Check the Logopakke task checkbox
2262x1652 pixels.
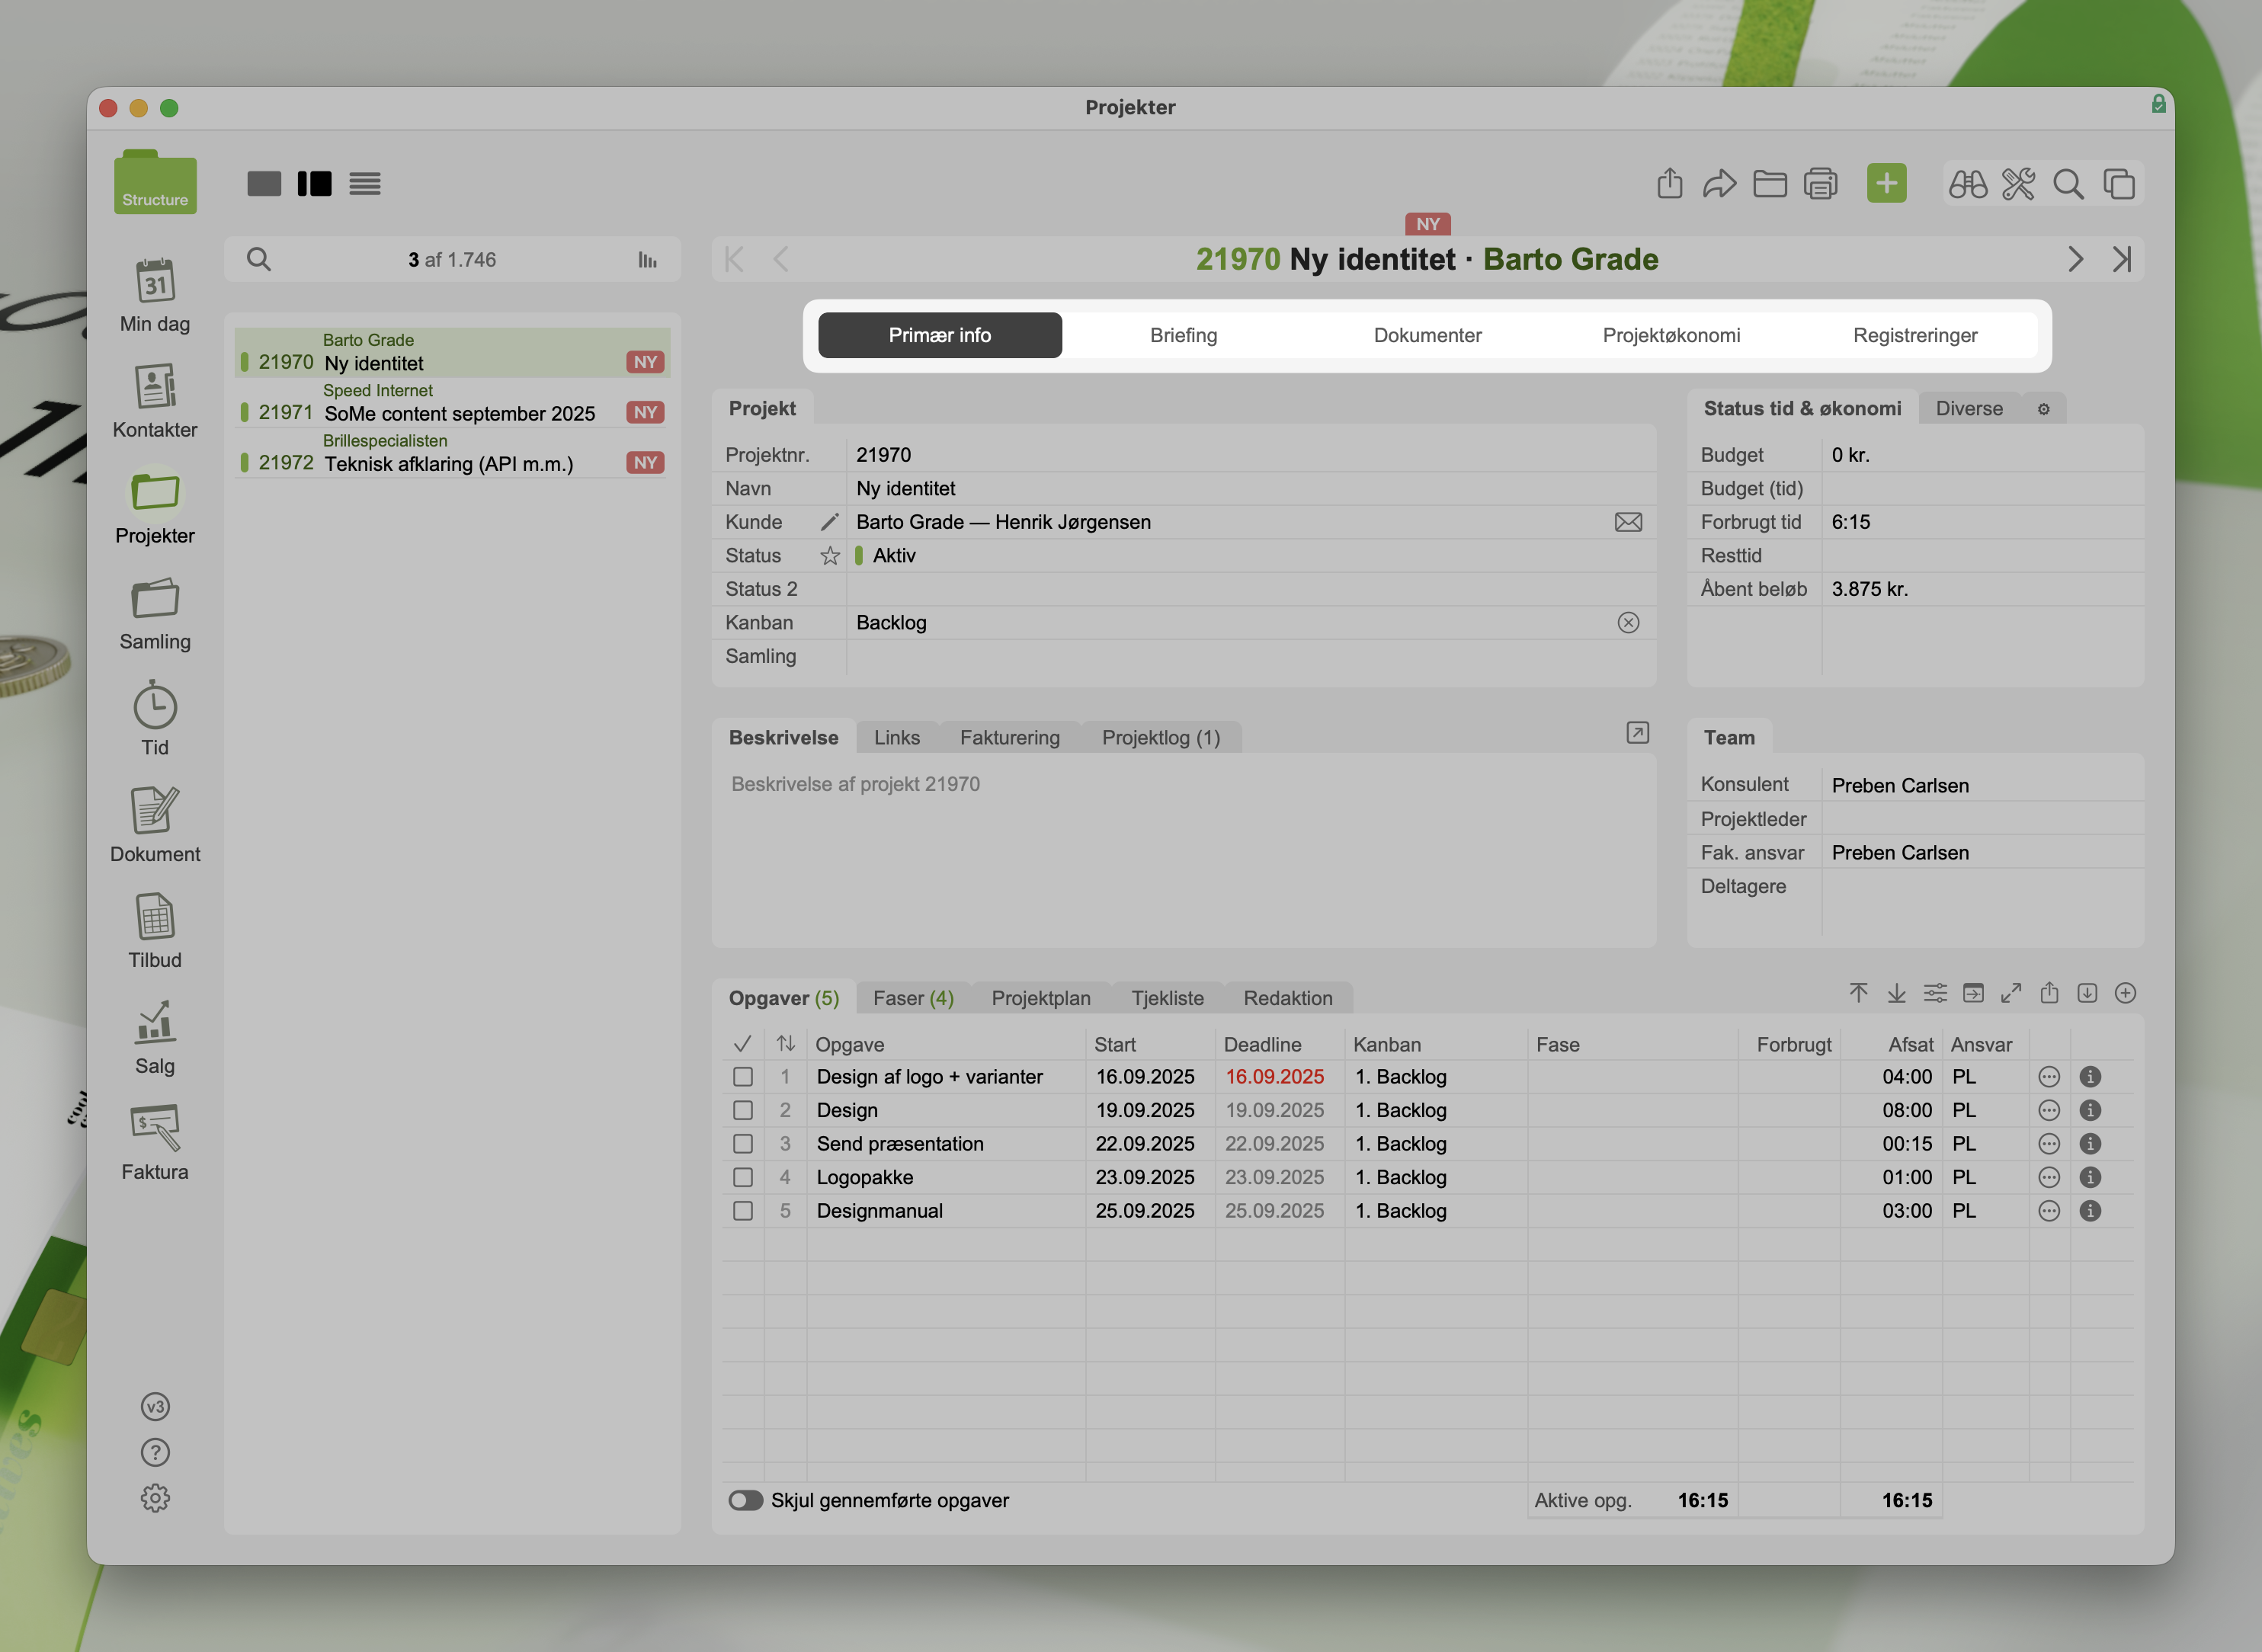point(743,1177)
